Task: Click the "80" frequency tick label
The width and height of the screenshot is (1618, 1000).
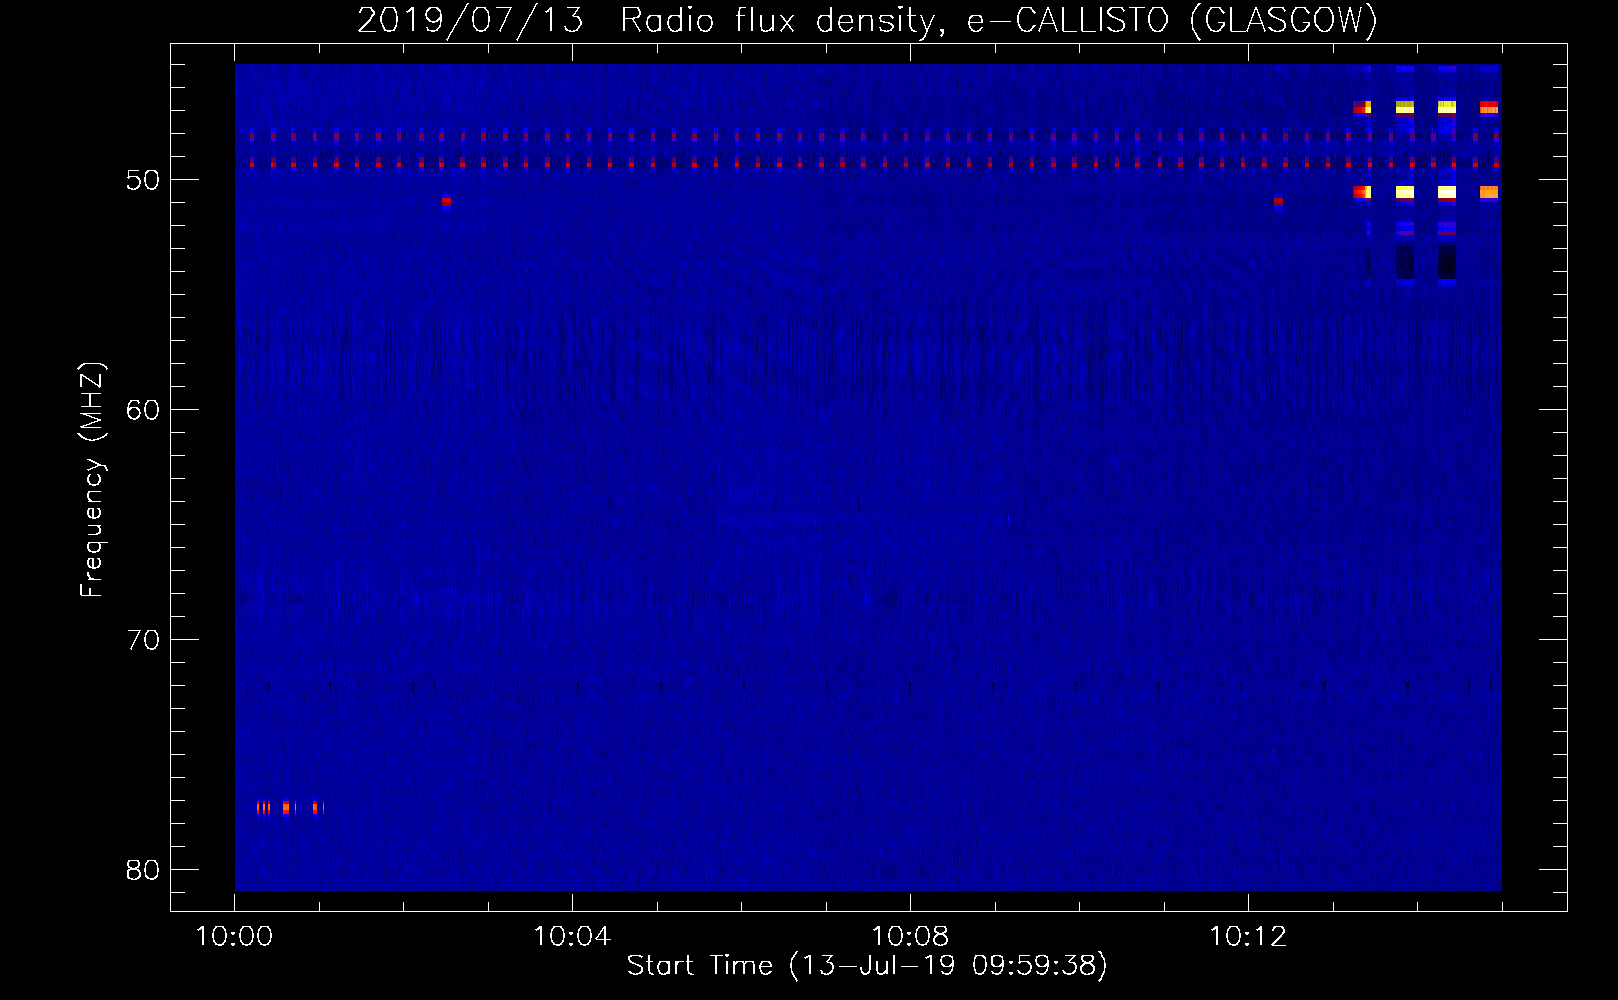Action: click(143, 870)
